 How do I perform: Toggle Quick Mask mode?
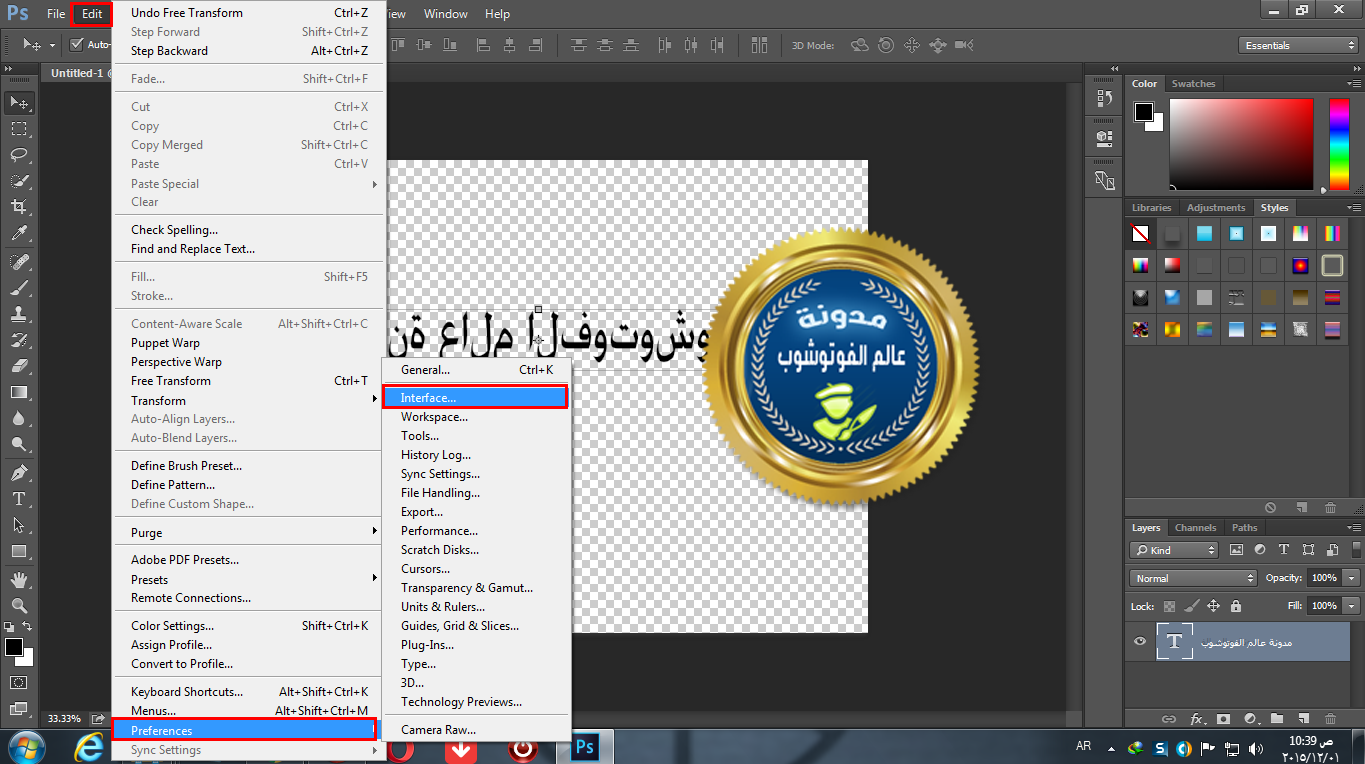coord(19,682)
